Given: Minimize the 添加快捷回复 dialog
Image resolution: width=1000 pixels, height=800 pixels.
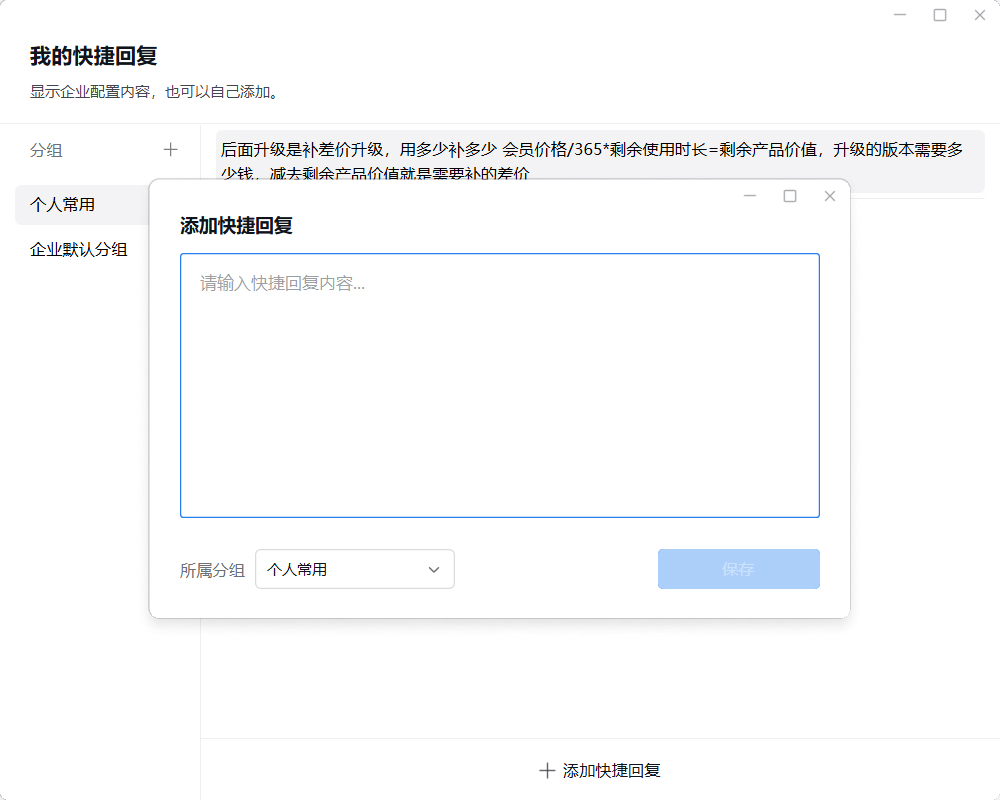Looking at the screenshot, I should pyautogui.click(x=750, y=196).
